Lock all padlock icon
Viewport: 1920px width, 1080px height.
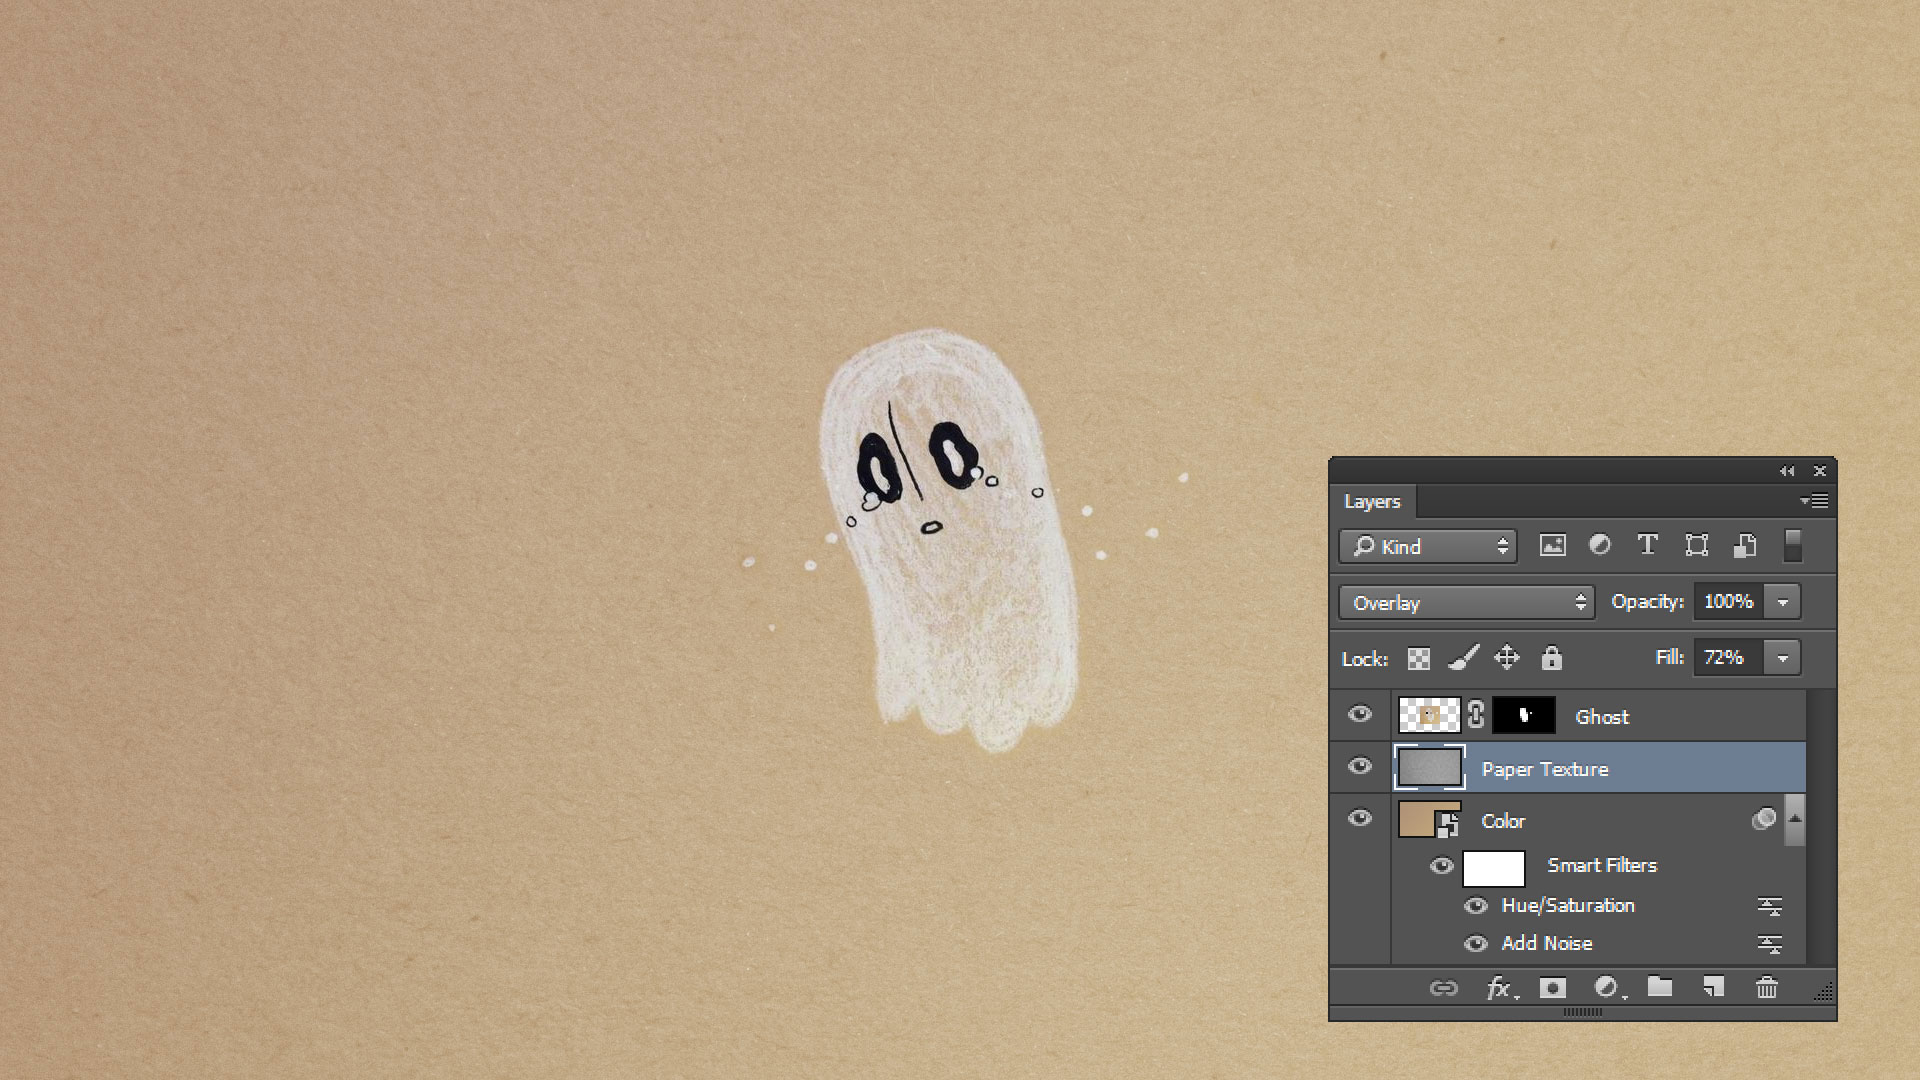point(1551,657)
